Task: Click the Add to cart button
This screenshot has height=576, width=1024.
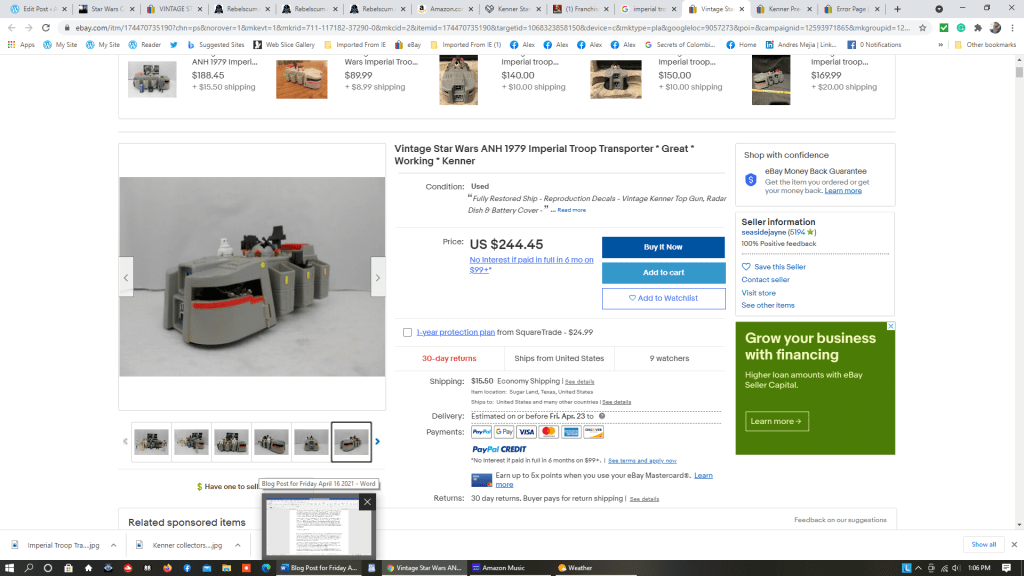Action: click(x=663, y=273)
